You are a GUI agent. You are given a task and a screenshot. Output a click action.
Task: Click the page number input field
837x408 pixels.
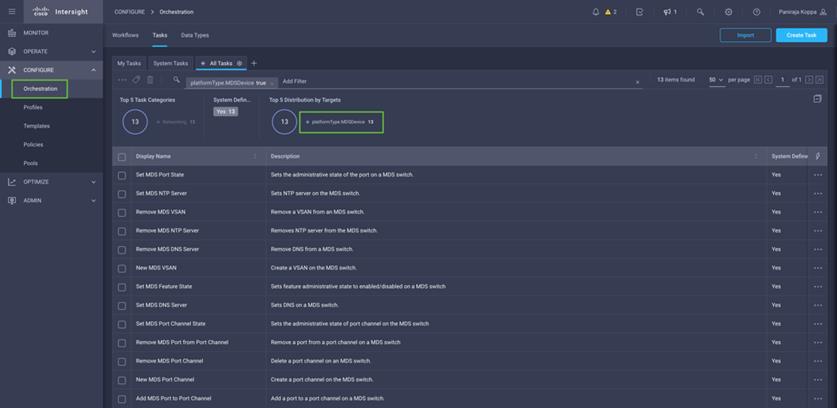(783, 80)
